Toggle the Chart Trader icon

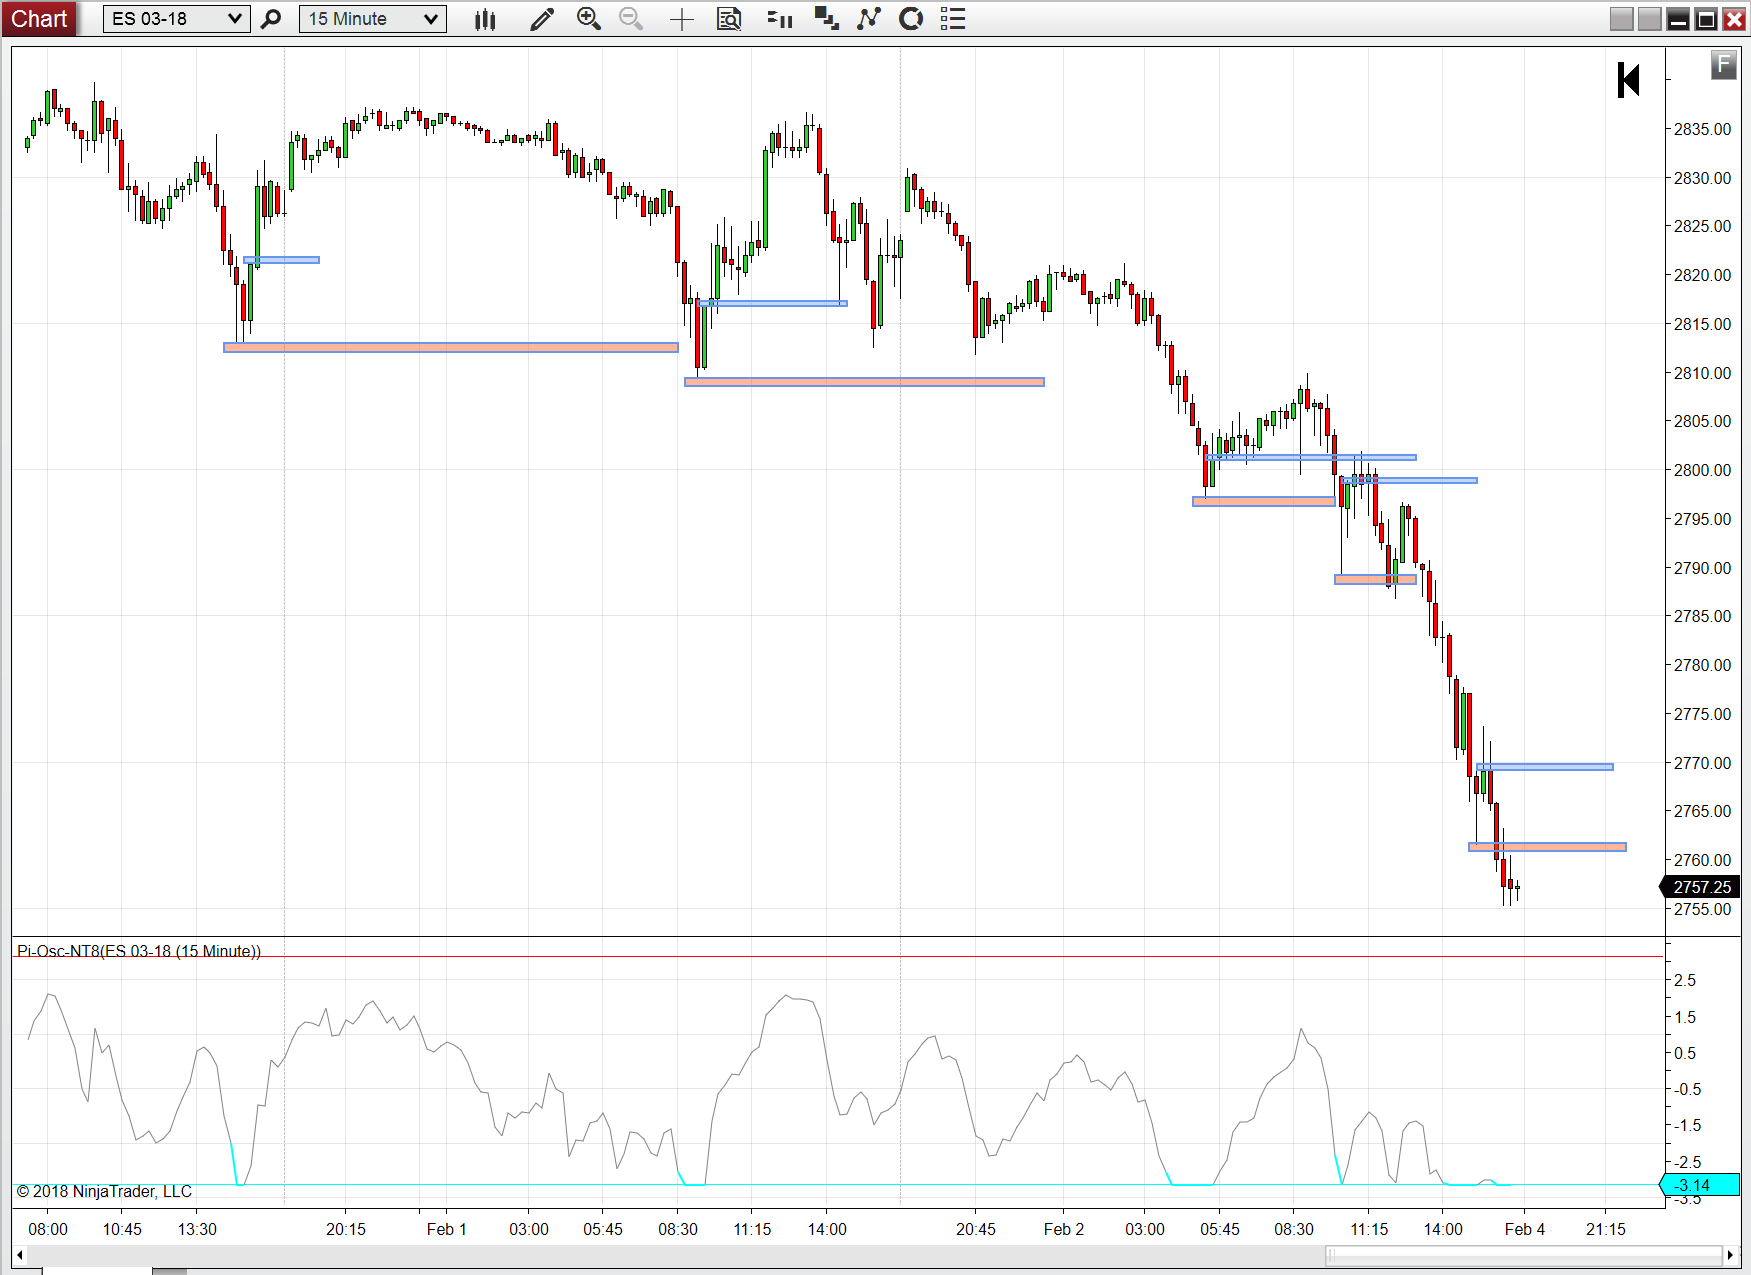tap(780, 19)
